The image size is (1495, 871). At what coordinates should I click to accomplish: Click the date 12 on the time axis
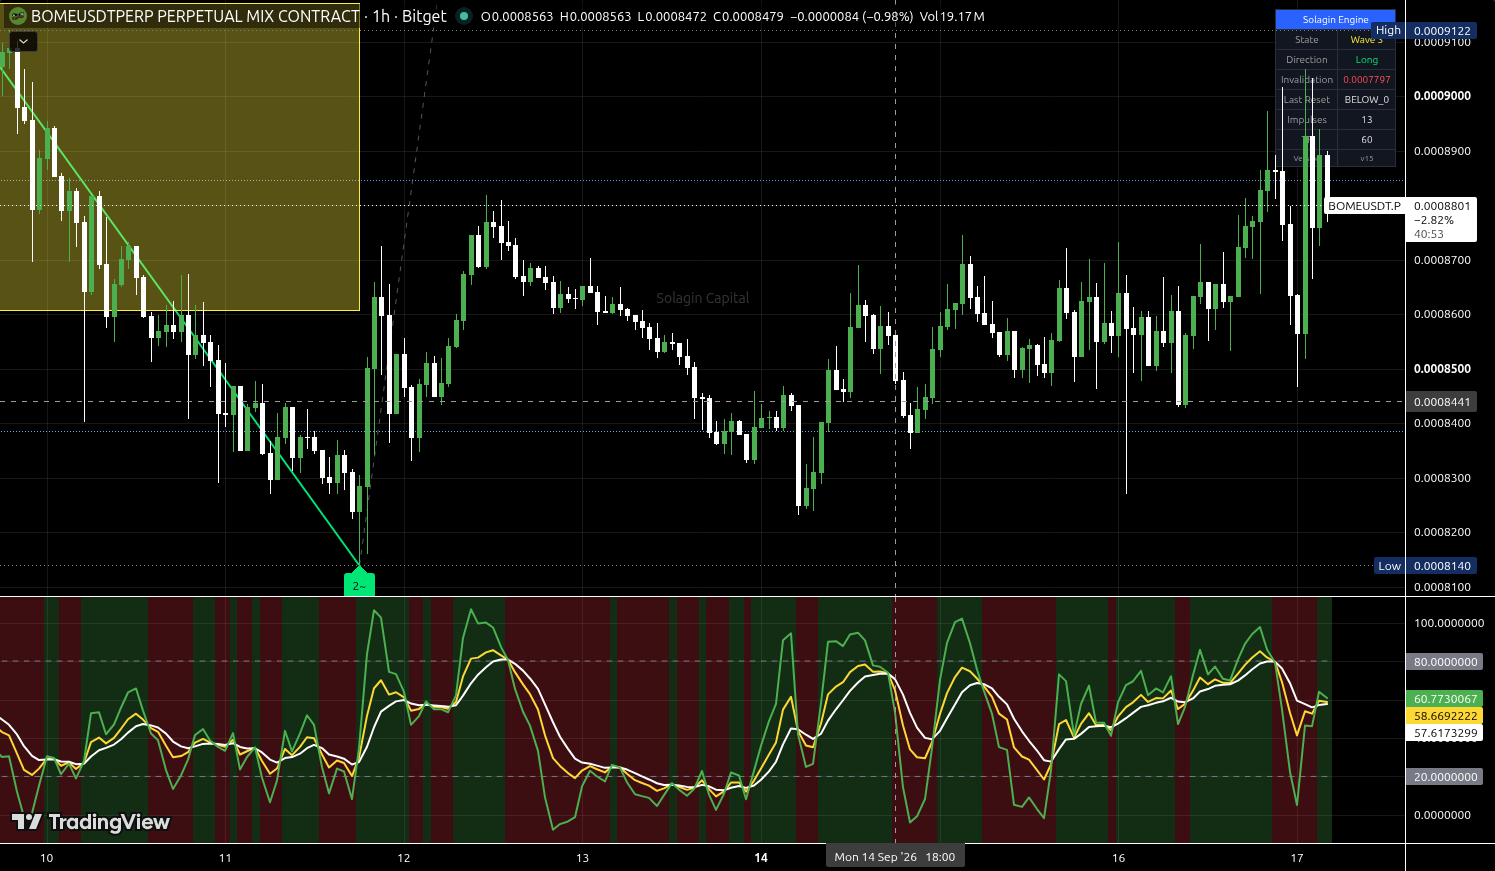point(404,858)
